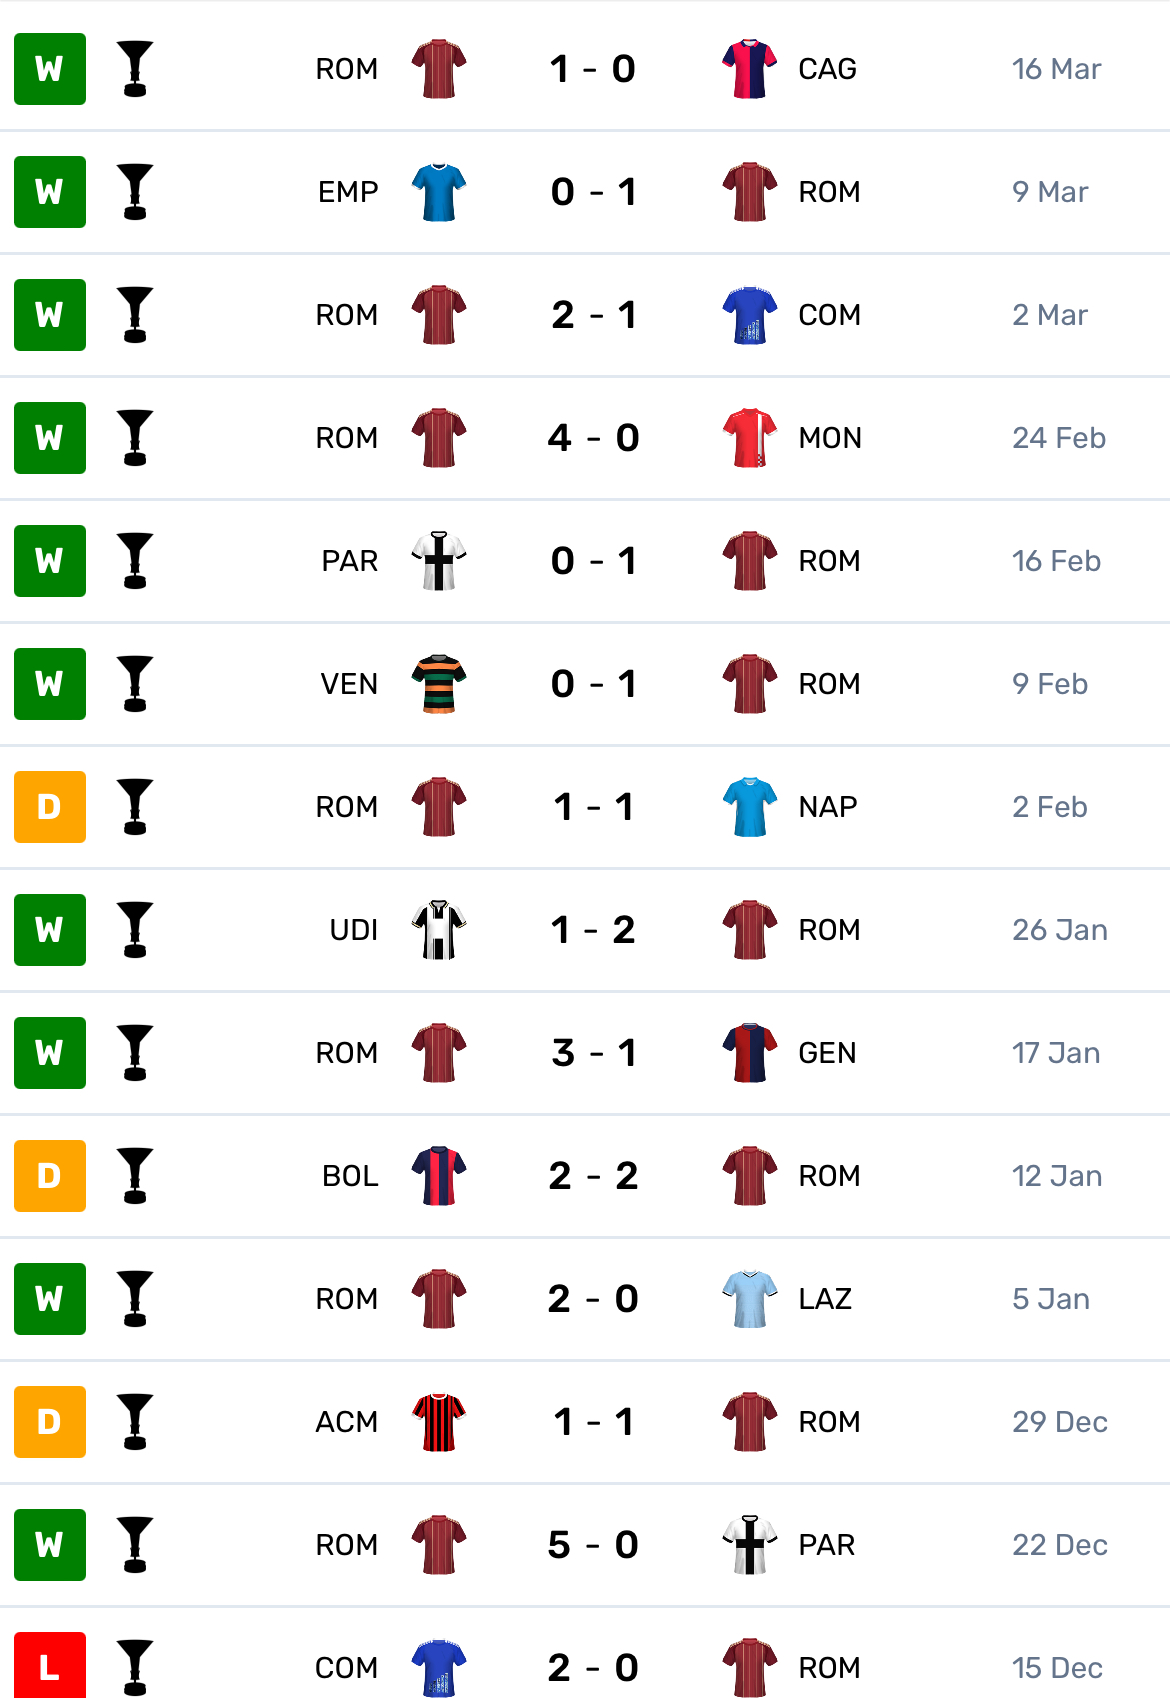The height and width of the screenshot is (1698, 1170).
Task: Select the PAR team label on 16 Feb
Action: pos(350,561)
